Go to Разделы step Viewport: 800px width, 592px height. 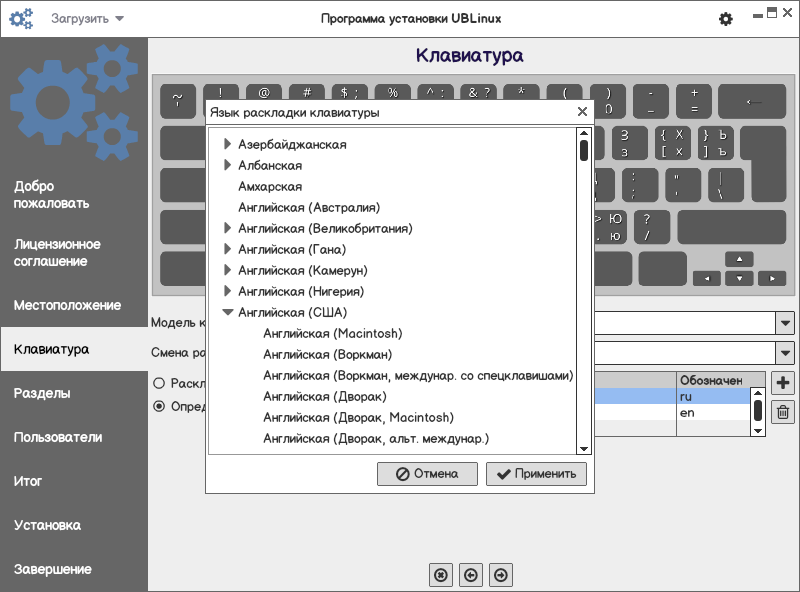pos(42,393)
